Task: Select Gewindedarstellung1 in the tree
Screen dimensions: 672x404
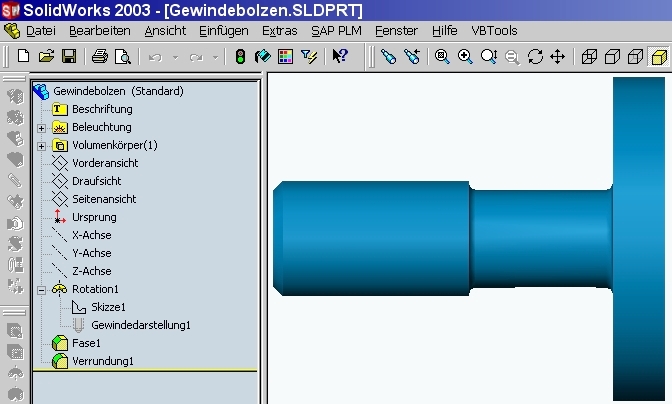Action: point(141,325)
